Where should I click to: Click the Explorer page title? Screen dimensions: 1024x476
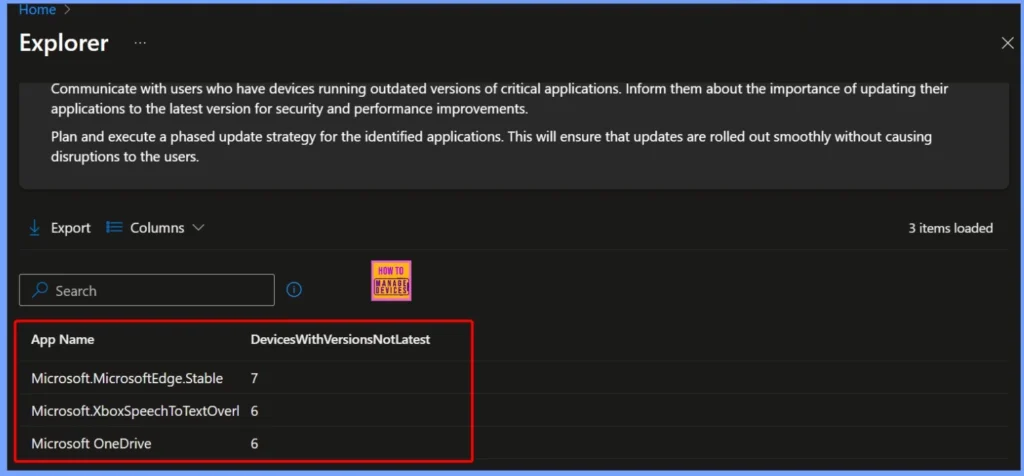[x=64, y=43]
